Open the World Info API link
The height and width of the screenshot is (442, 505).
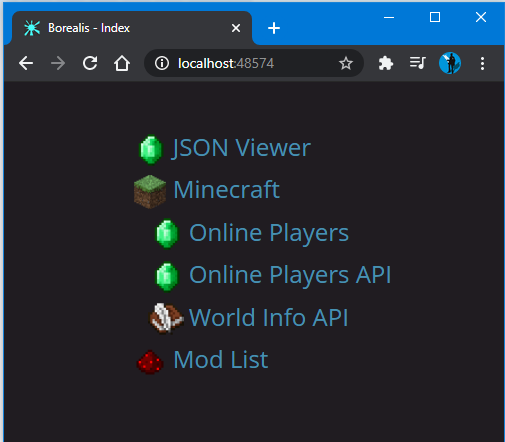tap(269, 317)
